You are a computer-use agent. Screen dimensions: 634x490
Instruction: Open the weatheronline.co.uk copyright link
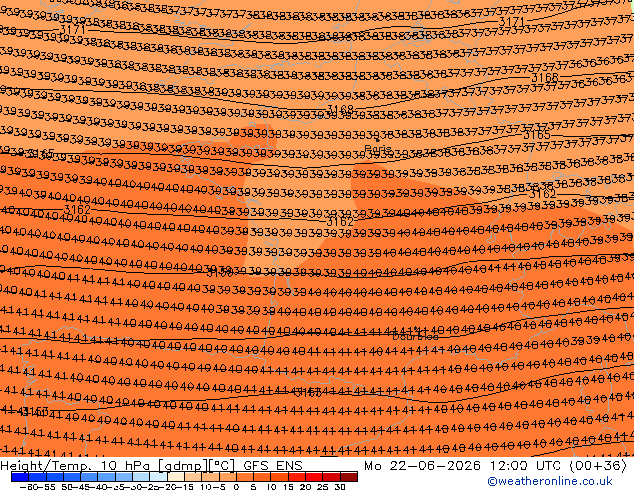550,481
